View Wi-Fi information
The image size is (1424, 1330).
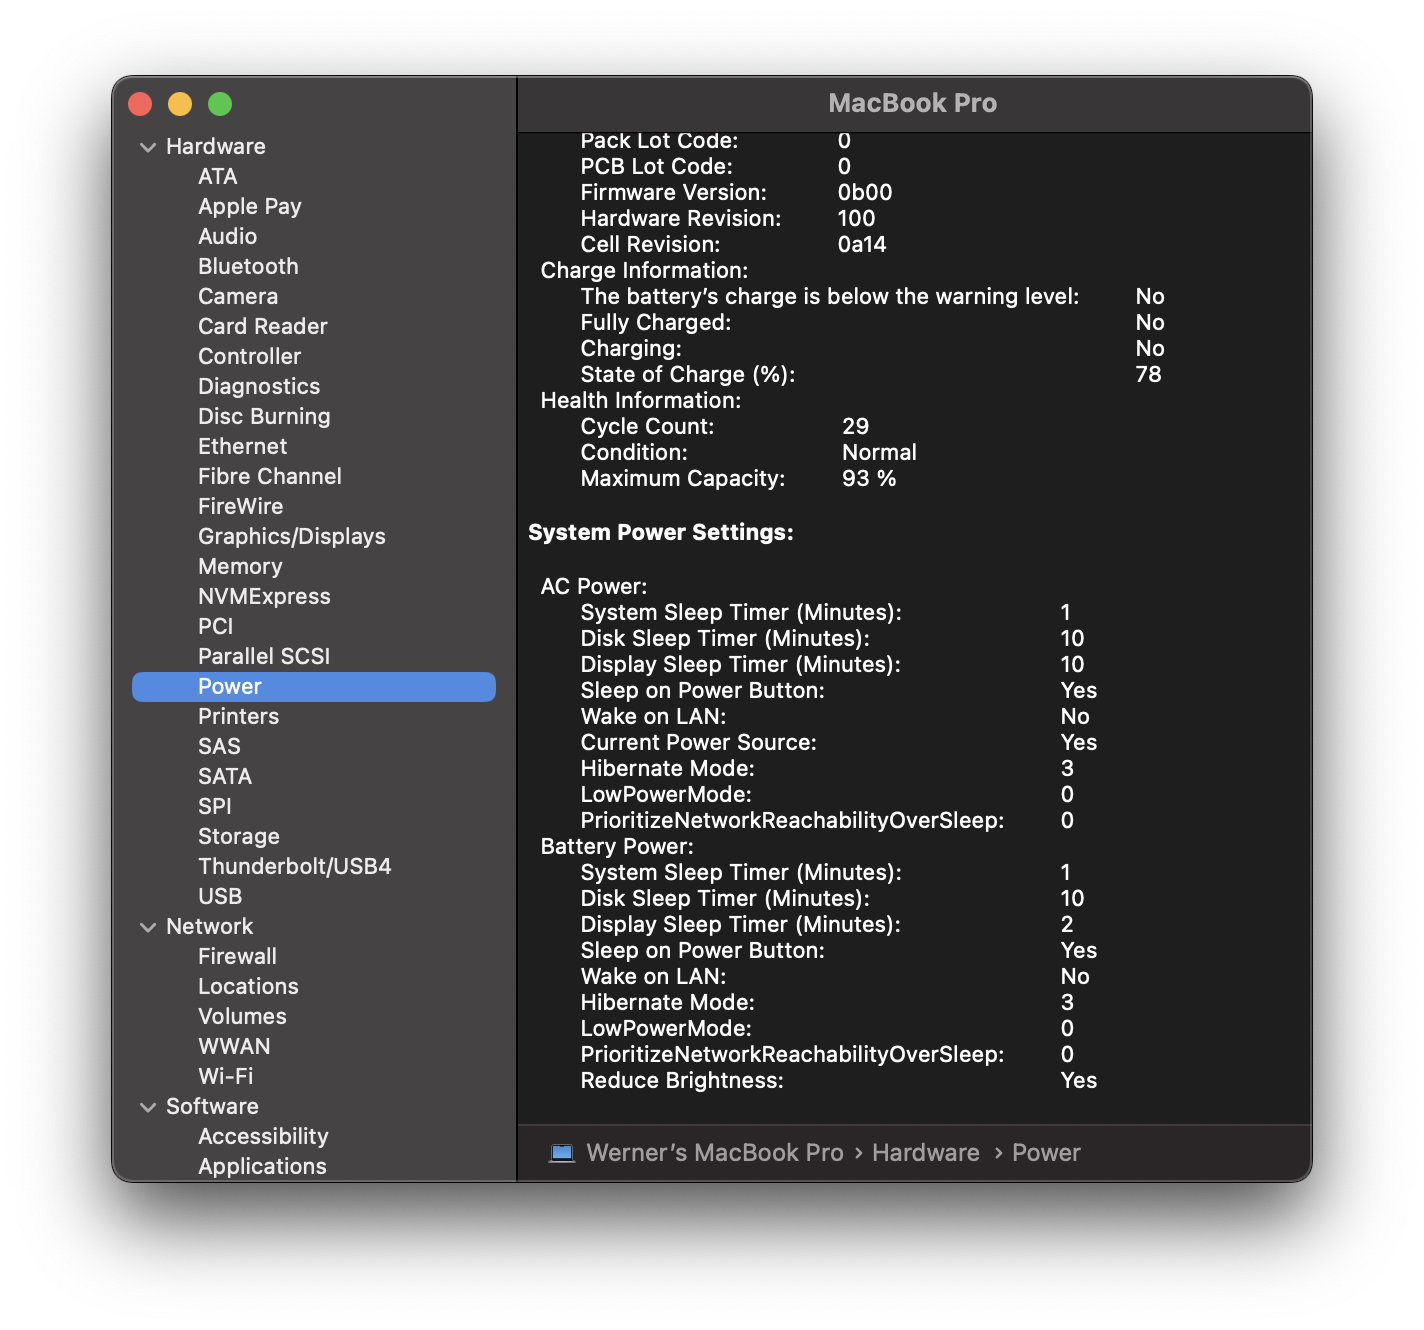(x=226, y=1076)
